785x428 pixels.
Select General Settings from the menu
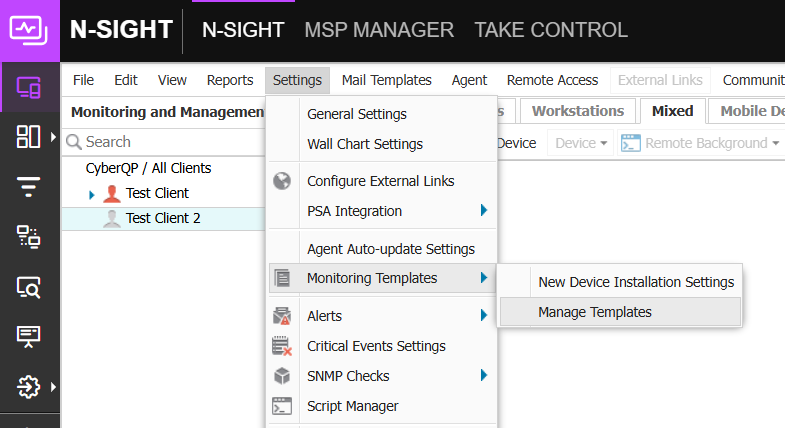coord(383,114)
